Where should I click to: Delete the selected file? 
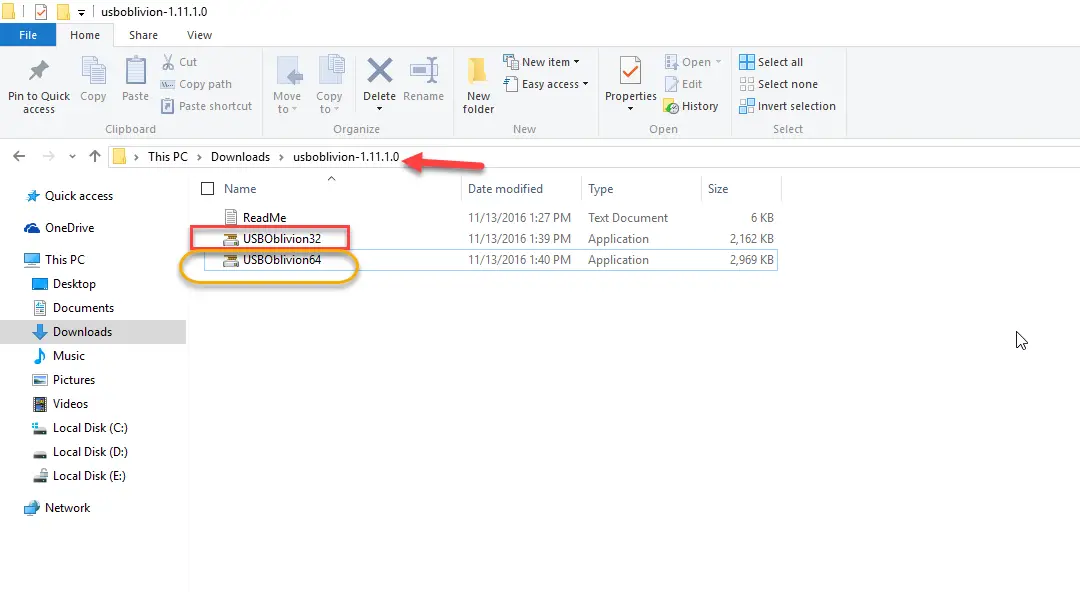tap(380, 79)
